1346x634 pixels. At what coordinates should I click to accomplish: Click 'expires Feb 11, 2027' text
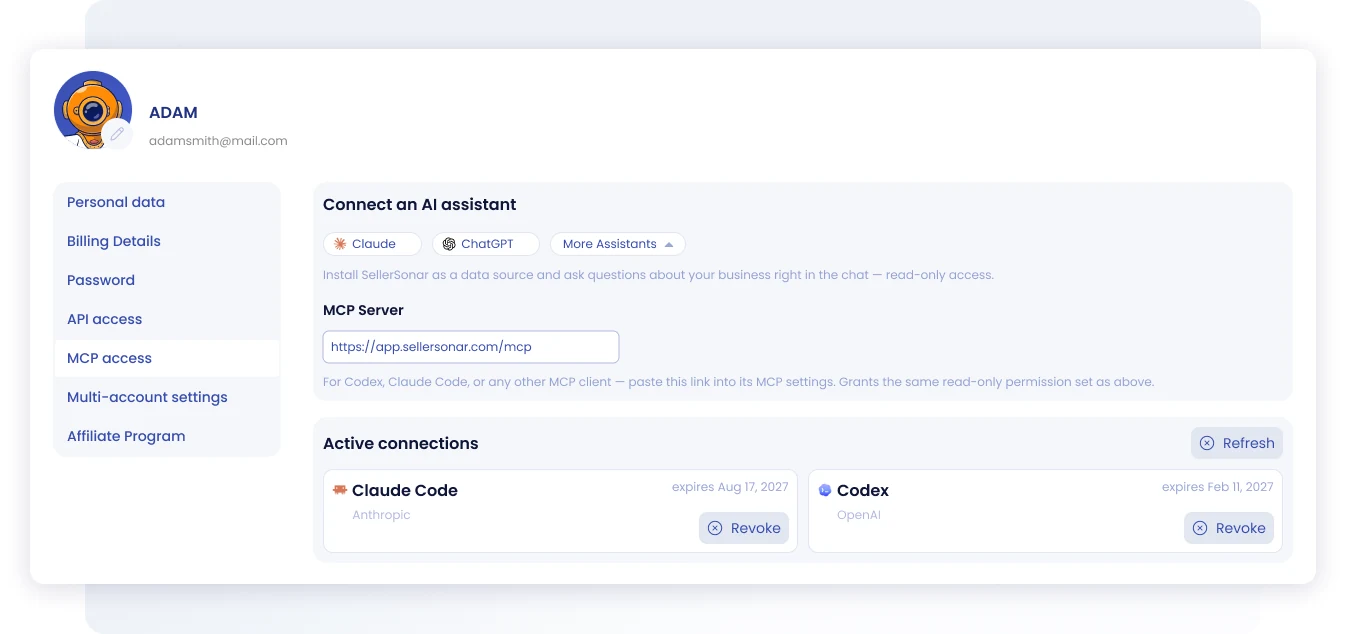point(1218,487)
